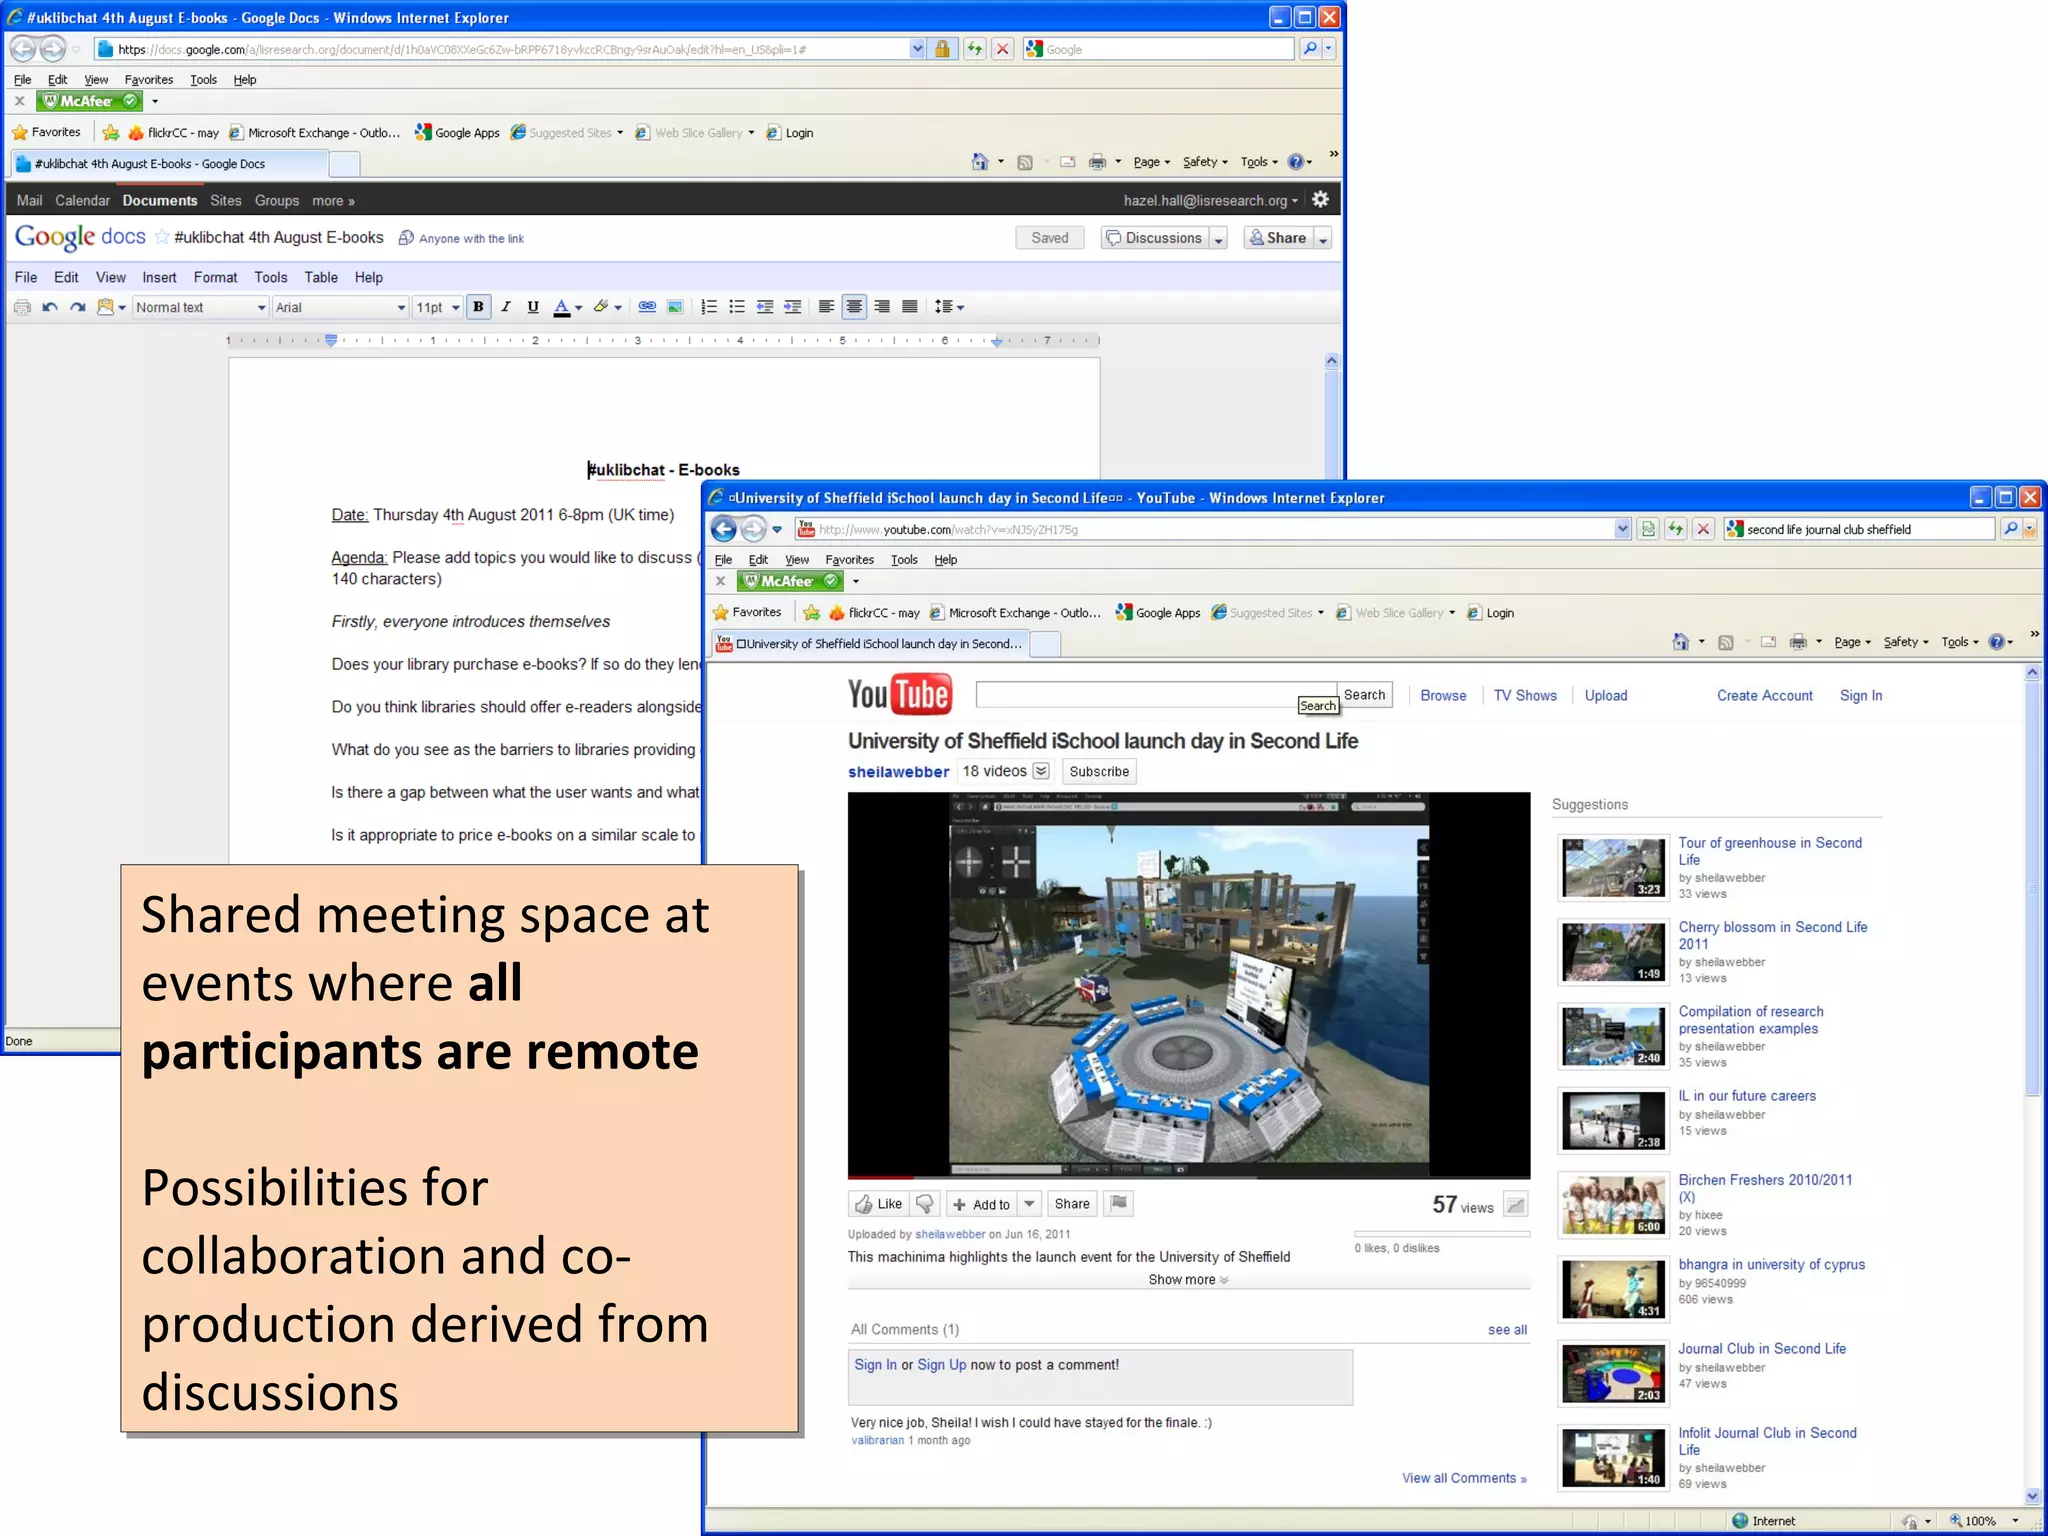2048x1536 pixels.
Task: Click Calendar in the Google apps bar
Action: click(82, 200)
